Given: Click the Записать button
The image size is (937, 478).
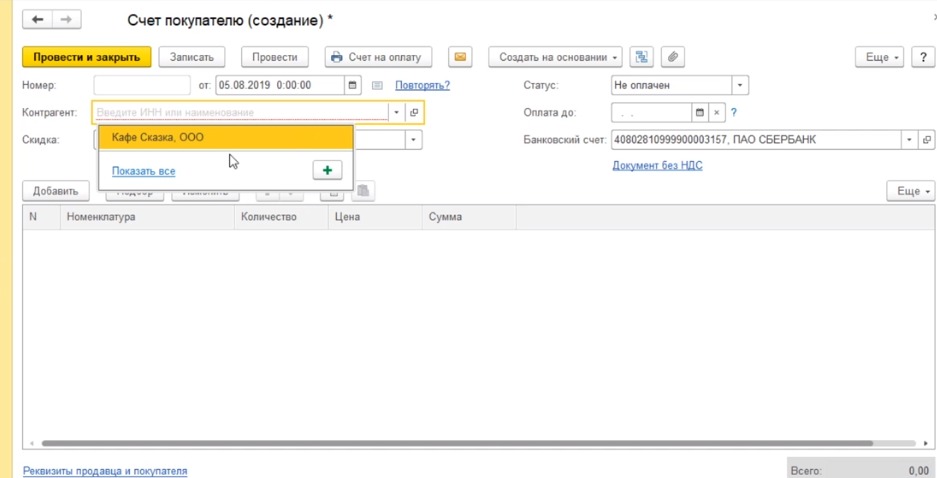Looking at the screenshot, I should pos(192,57).
